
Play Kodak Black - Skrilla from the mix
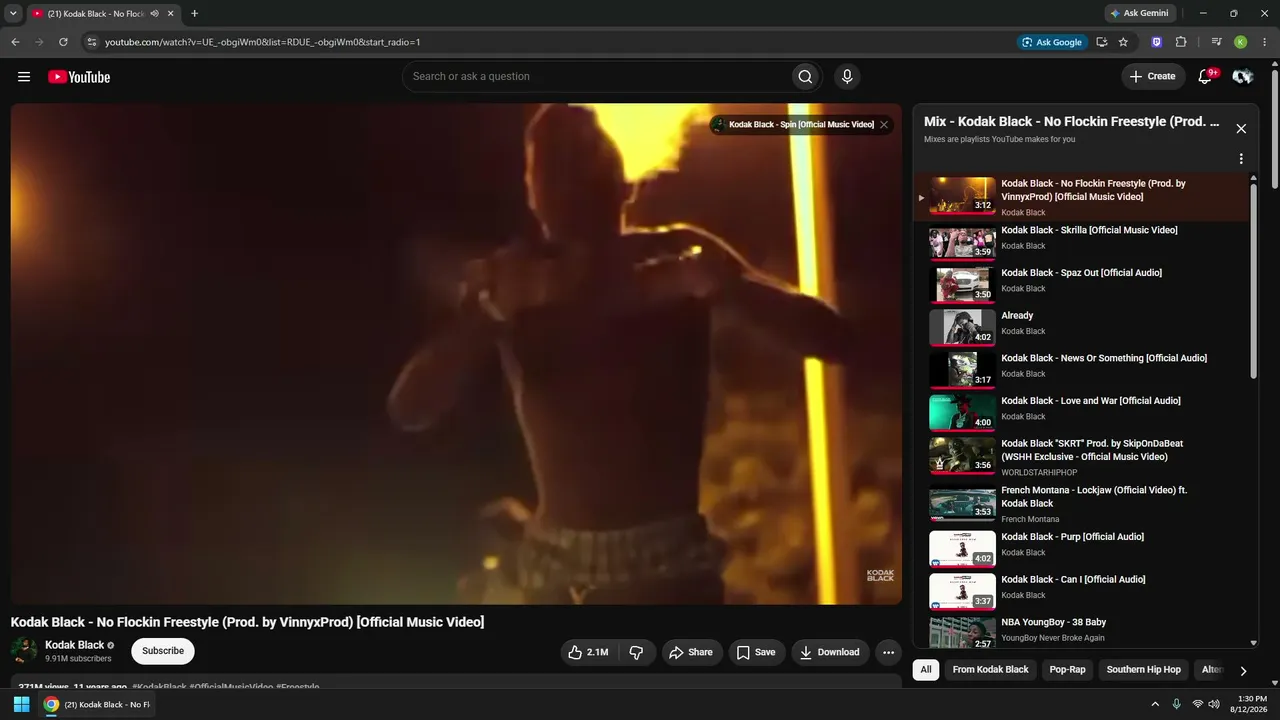point(1081,241)
